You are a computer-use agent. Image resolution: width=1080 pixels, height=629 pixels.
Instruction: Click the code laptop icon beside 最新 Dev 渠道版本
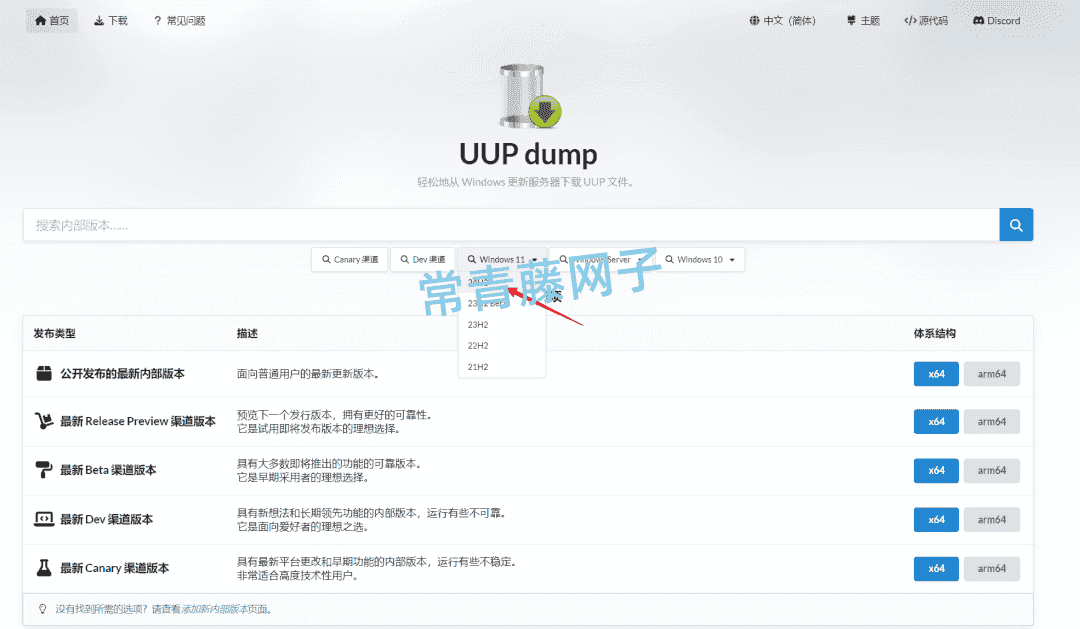(x=44, y=519)
